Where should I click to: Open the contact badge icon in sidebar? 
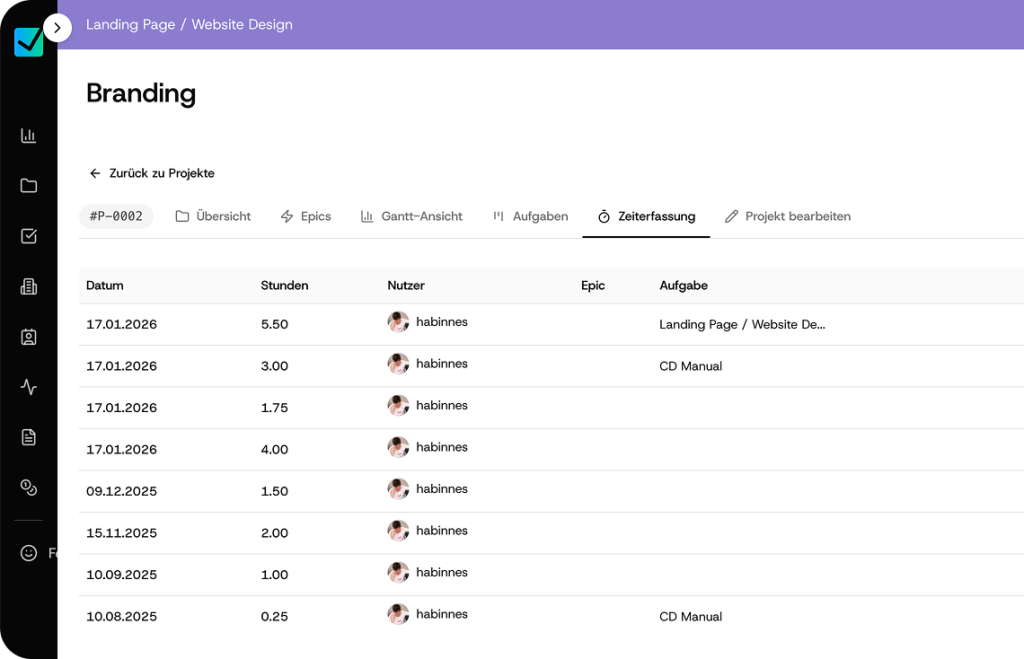coord(29,337)
